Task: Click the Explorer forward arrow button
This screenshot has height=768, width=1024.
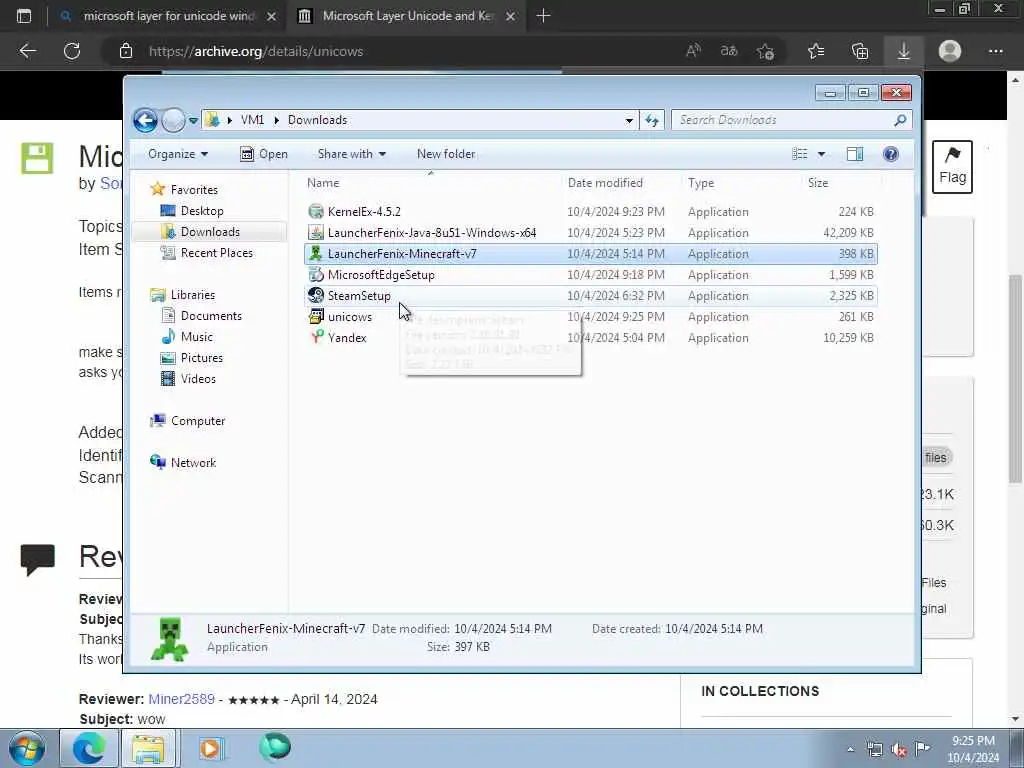Action: (x=173, y=120)
